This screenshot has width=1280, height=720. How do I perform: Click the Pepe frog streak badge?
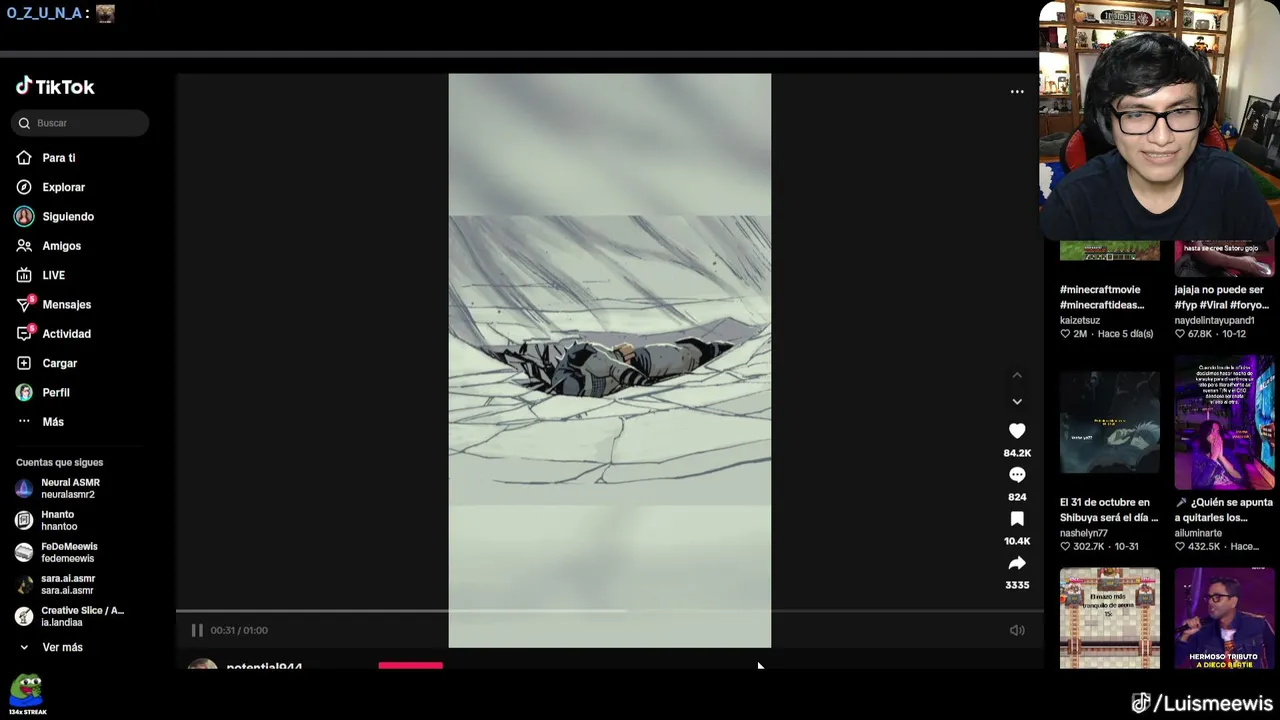(x=26, y=695)
